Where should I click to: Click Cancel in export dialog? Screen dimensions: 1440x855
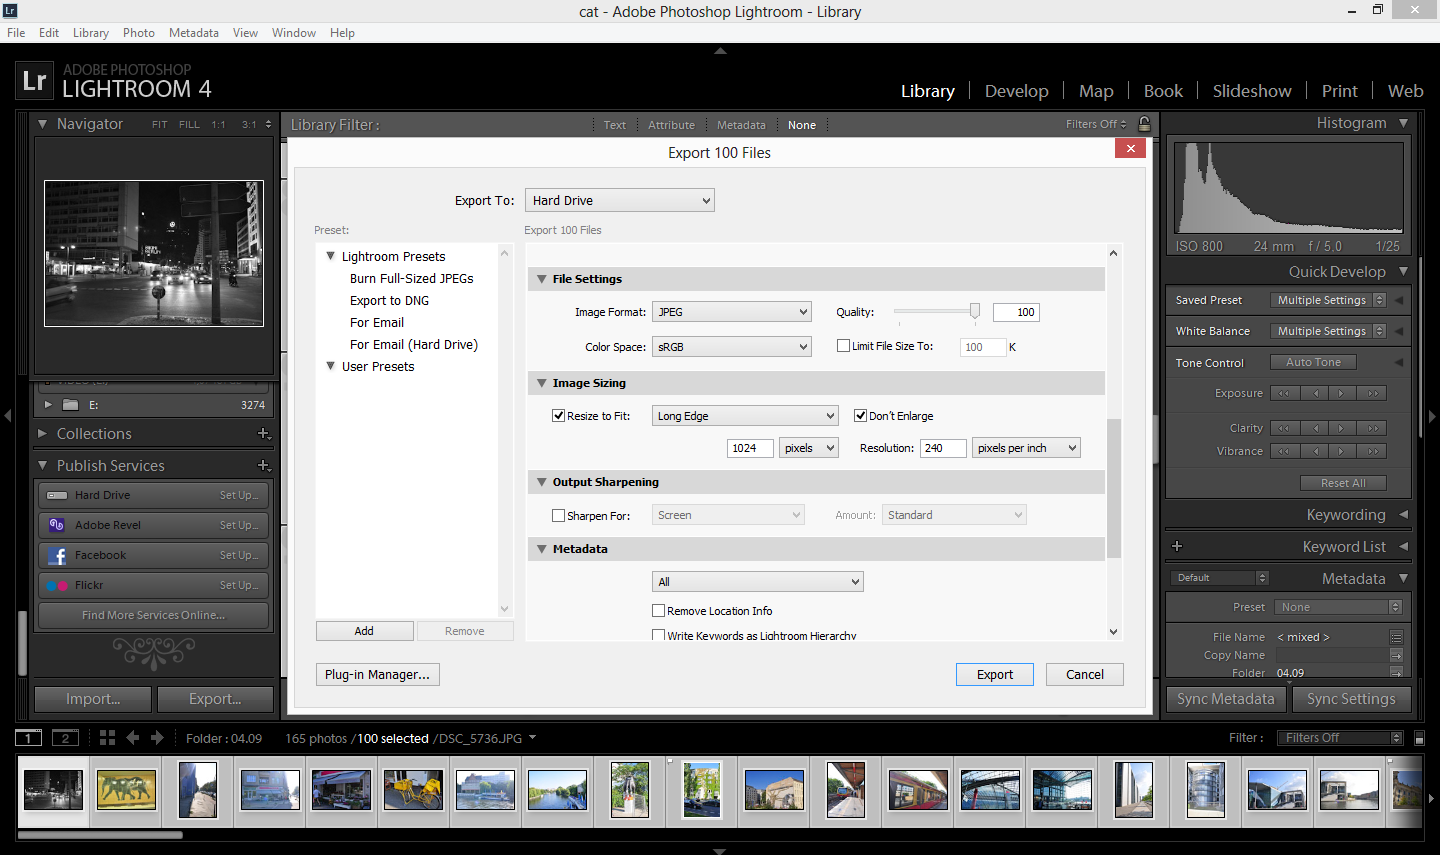click(x=1085, y=674)
